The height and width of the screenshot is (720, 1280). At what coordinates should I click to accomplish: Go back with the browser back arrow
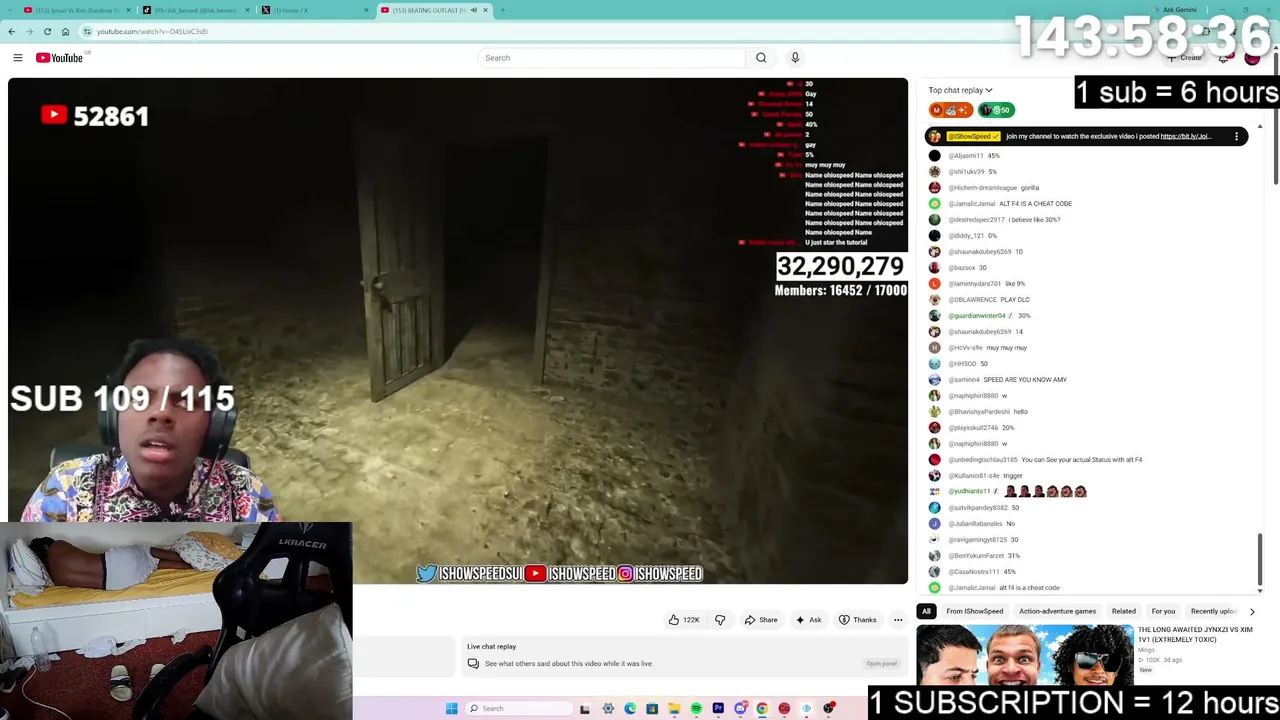[x=11, y=31]
